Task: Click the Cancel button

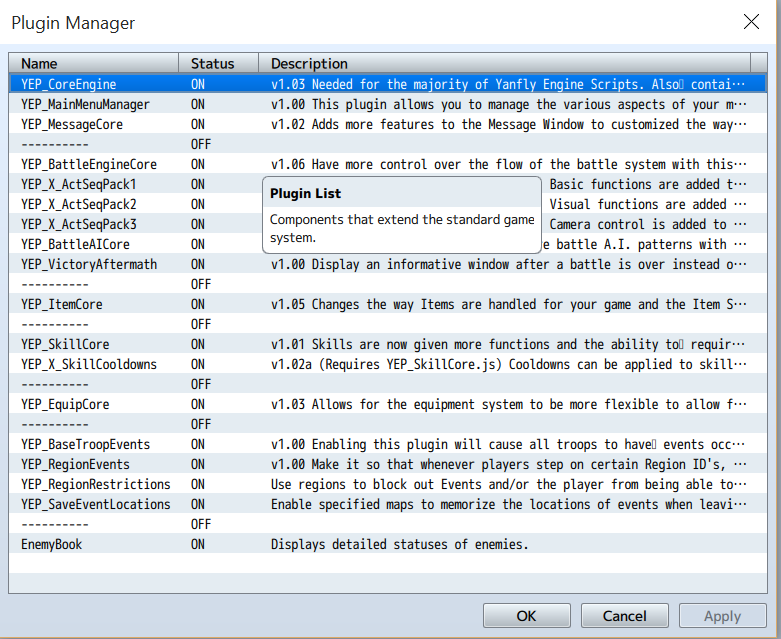Action: 624,616
